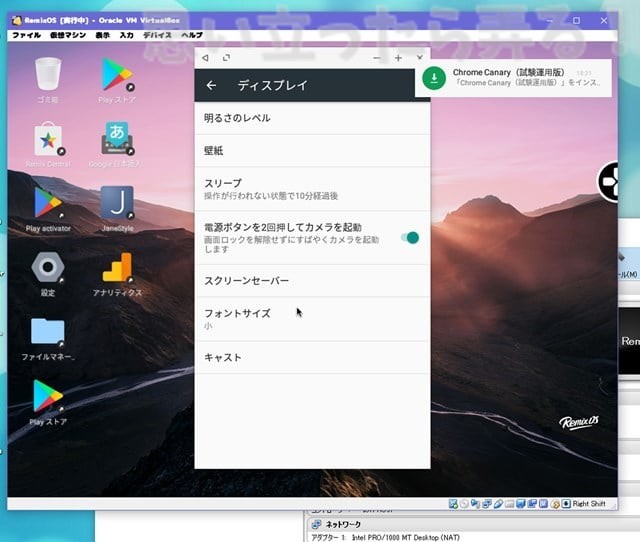
Task: Click the plus maximize icon in settings titlebar
Action: coord(398,58)
